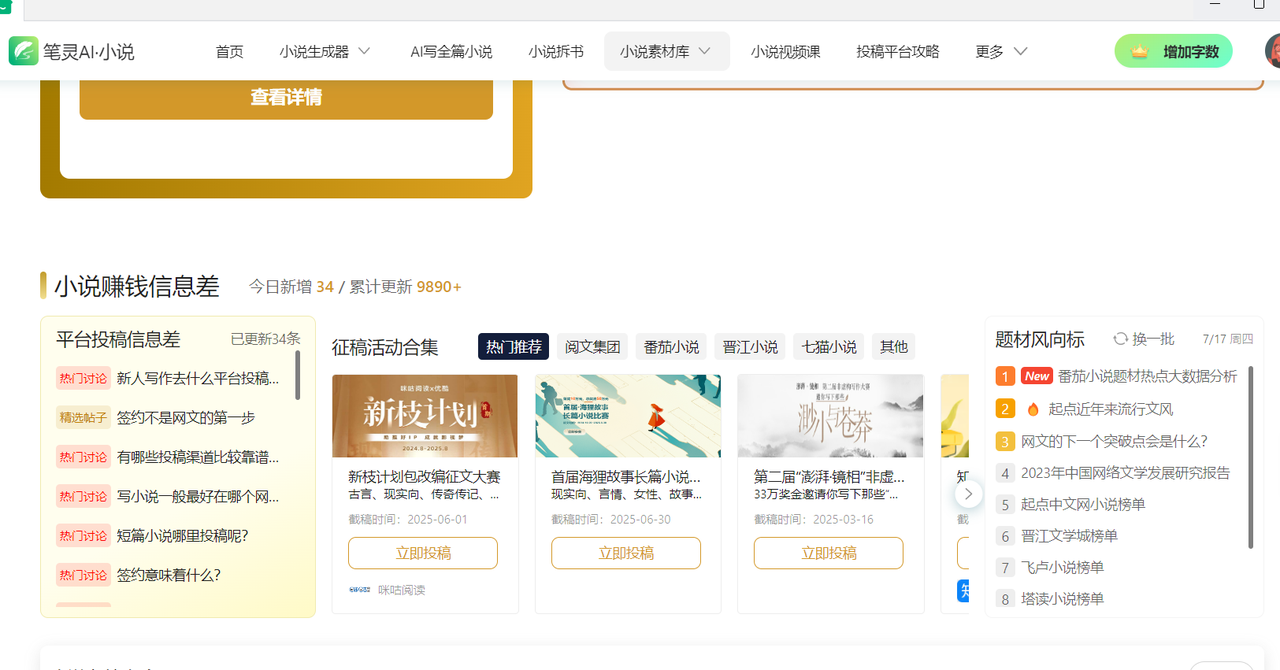Click the rank 1 badge in 题材风向标

[x=1005, y=376]
